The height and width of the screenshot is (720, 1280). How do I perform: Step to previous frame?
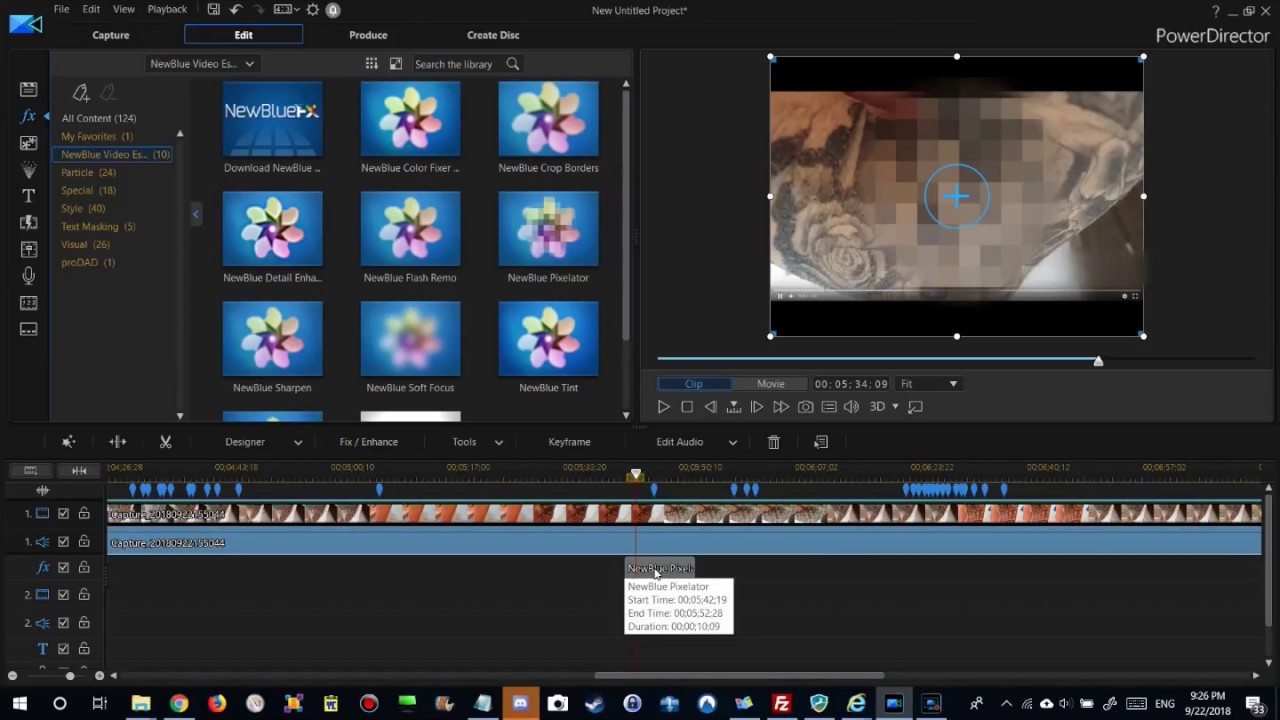[x=710, y=407]
